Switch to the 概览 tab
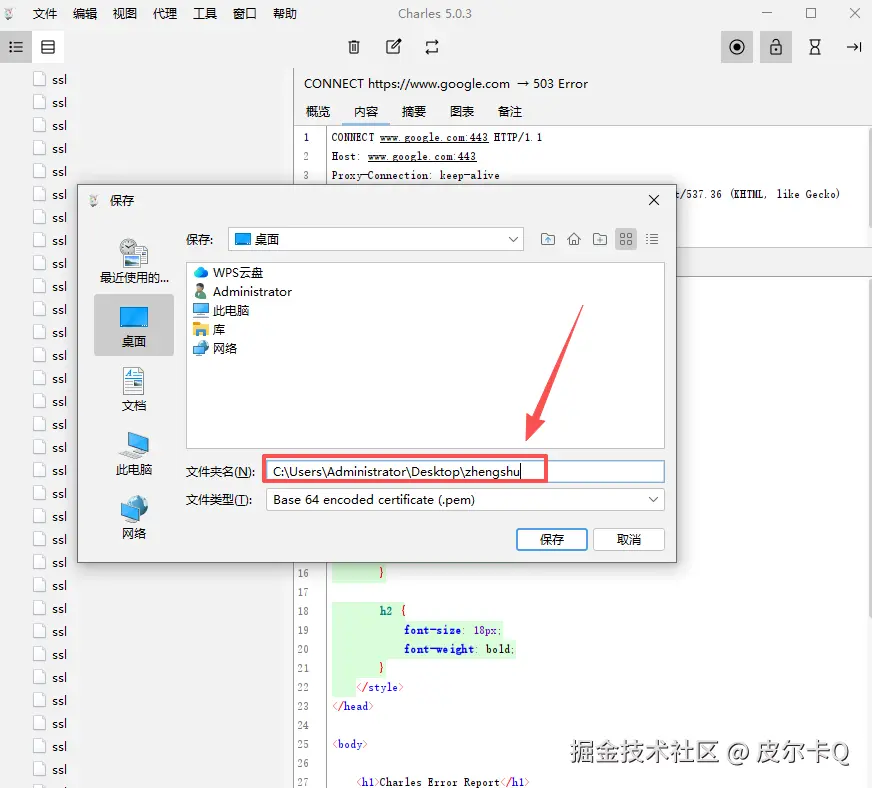Viewport: 872px width, 788px height. (x=318, y=112)
